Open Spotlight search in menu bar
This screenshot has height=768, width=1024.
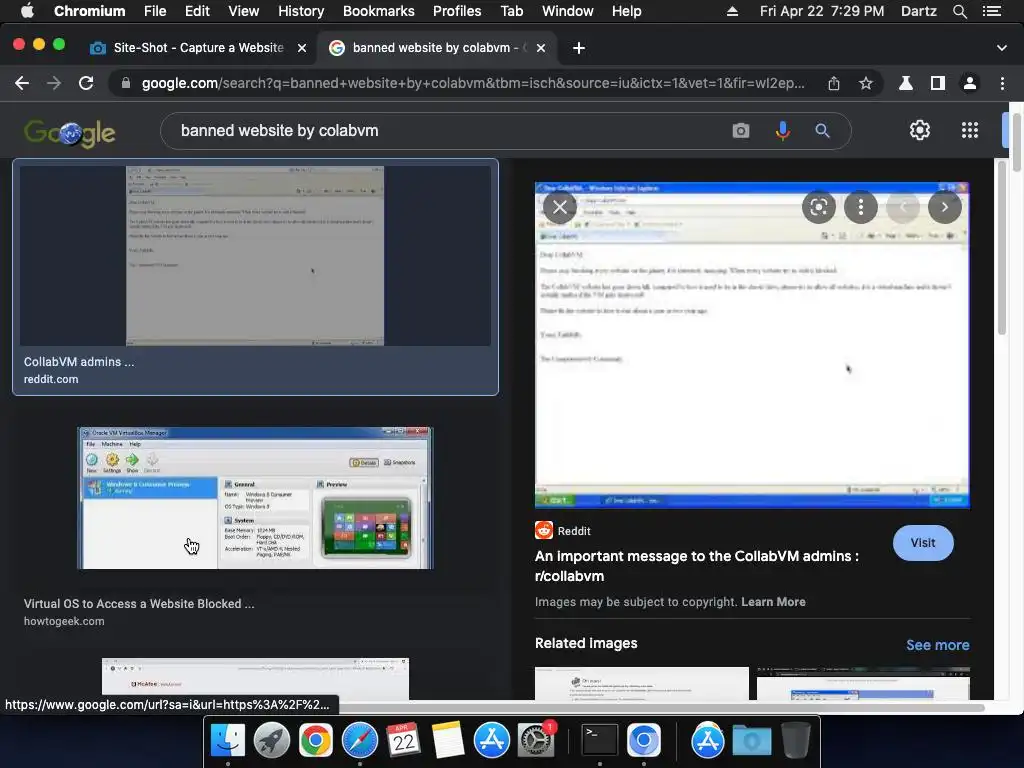click(959, 11)
